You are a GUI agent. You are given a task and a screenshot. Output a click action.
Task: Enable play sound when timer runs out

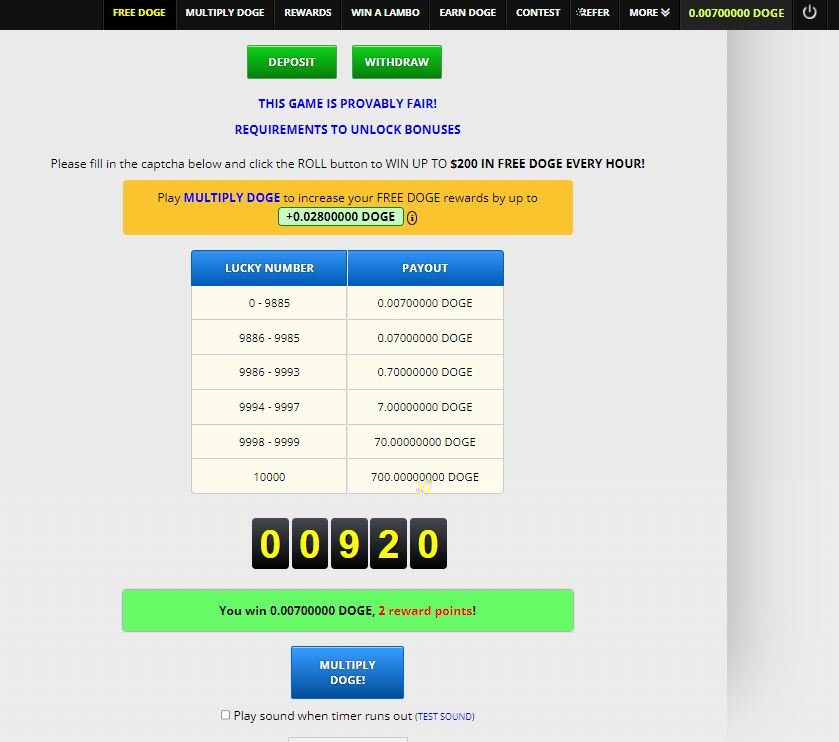pos(226,715)
